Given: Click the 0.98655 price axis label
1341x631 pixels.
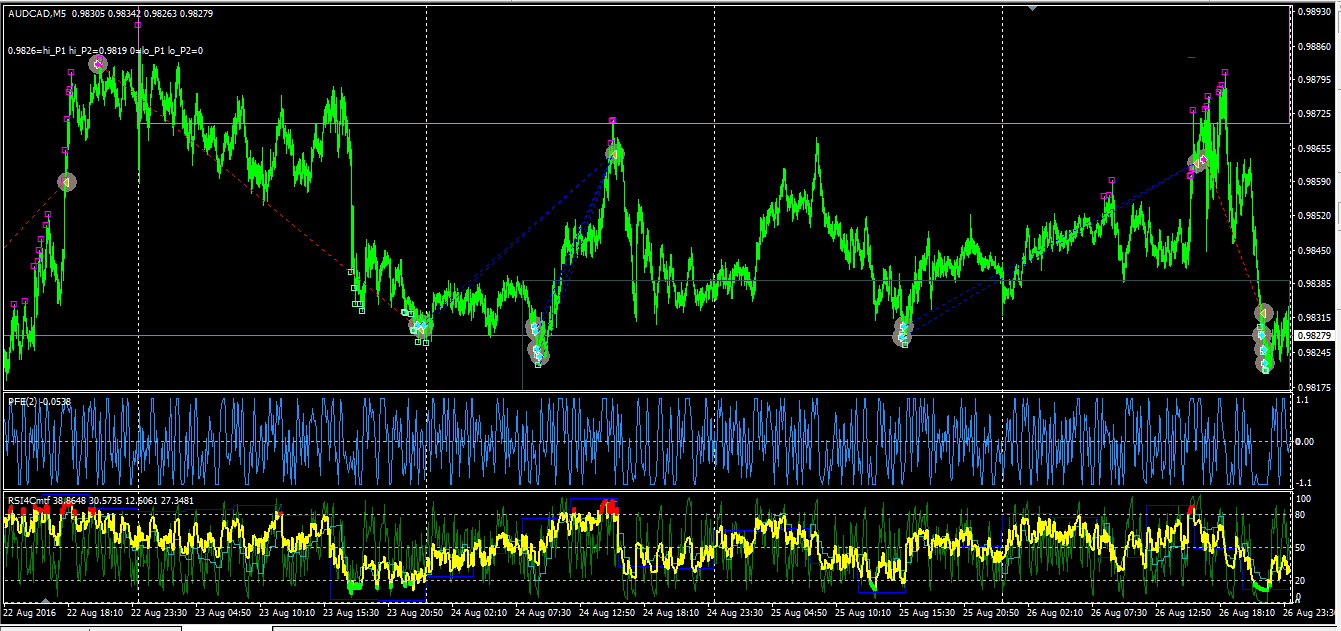Looking at the screenshot, I should point(1313,148).
